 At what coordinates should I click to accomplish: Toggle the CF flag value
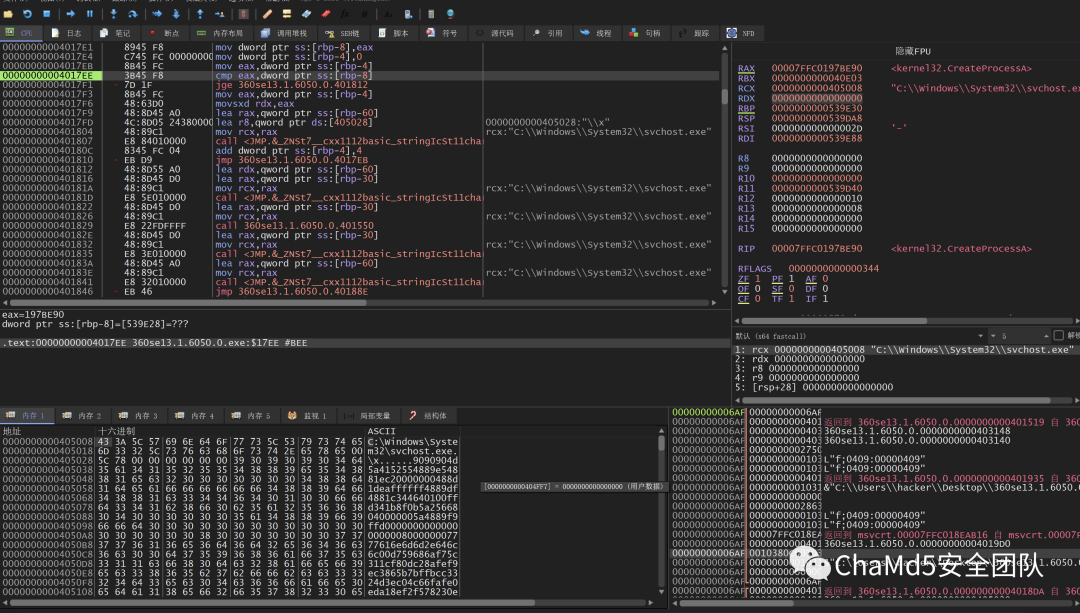click(758, 299)
